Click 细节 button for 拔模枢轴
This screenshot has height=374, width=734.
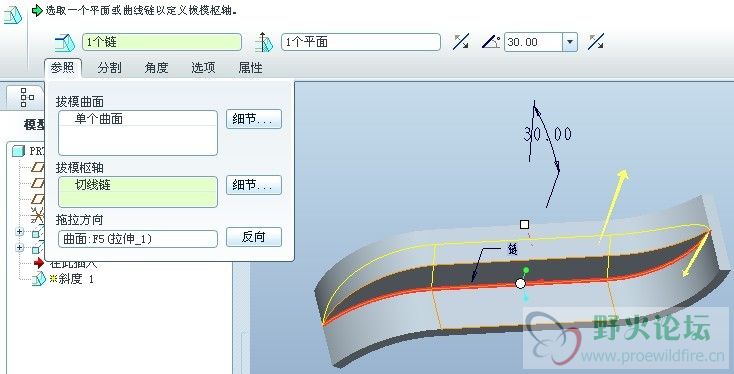pos(254,185)
